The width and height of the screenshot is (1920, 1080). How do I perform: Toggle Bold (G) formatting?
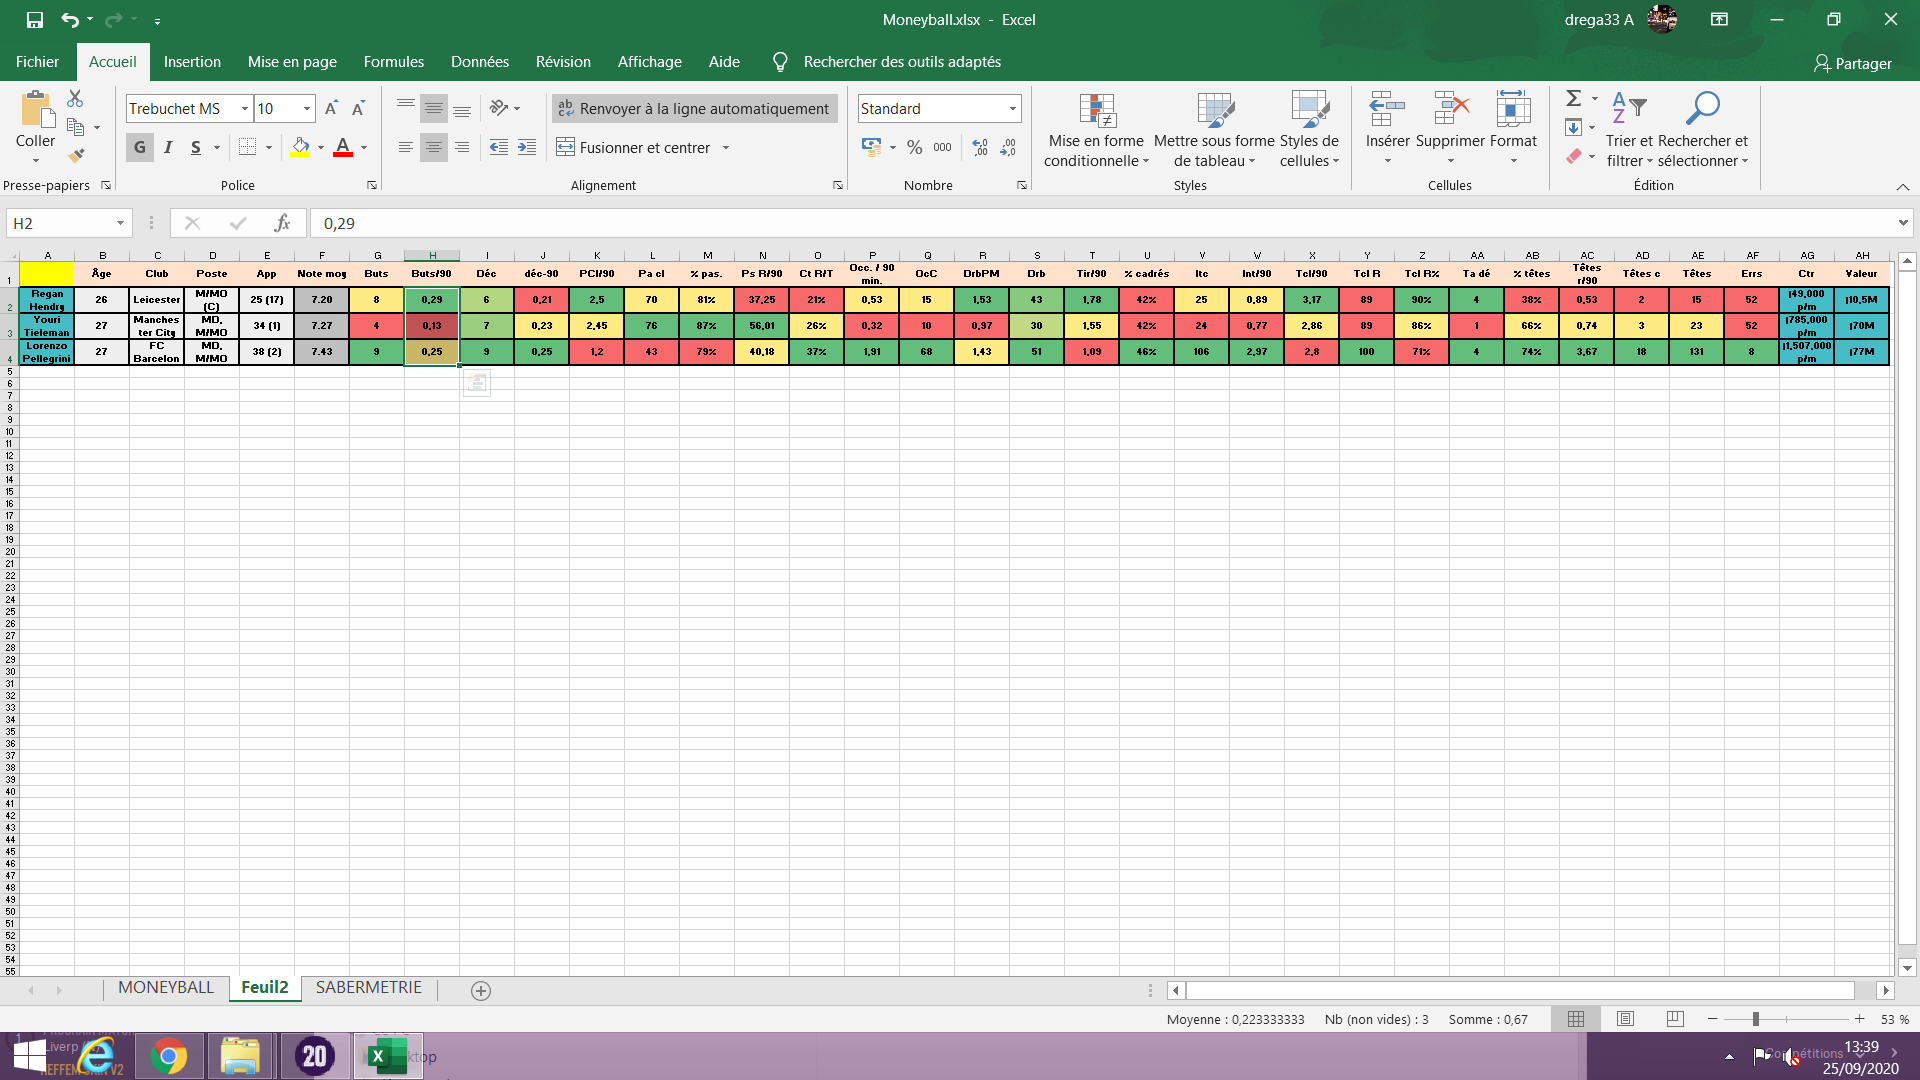point(140,148)
